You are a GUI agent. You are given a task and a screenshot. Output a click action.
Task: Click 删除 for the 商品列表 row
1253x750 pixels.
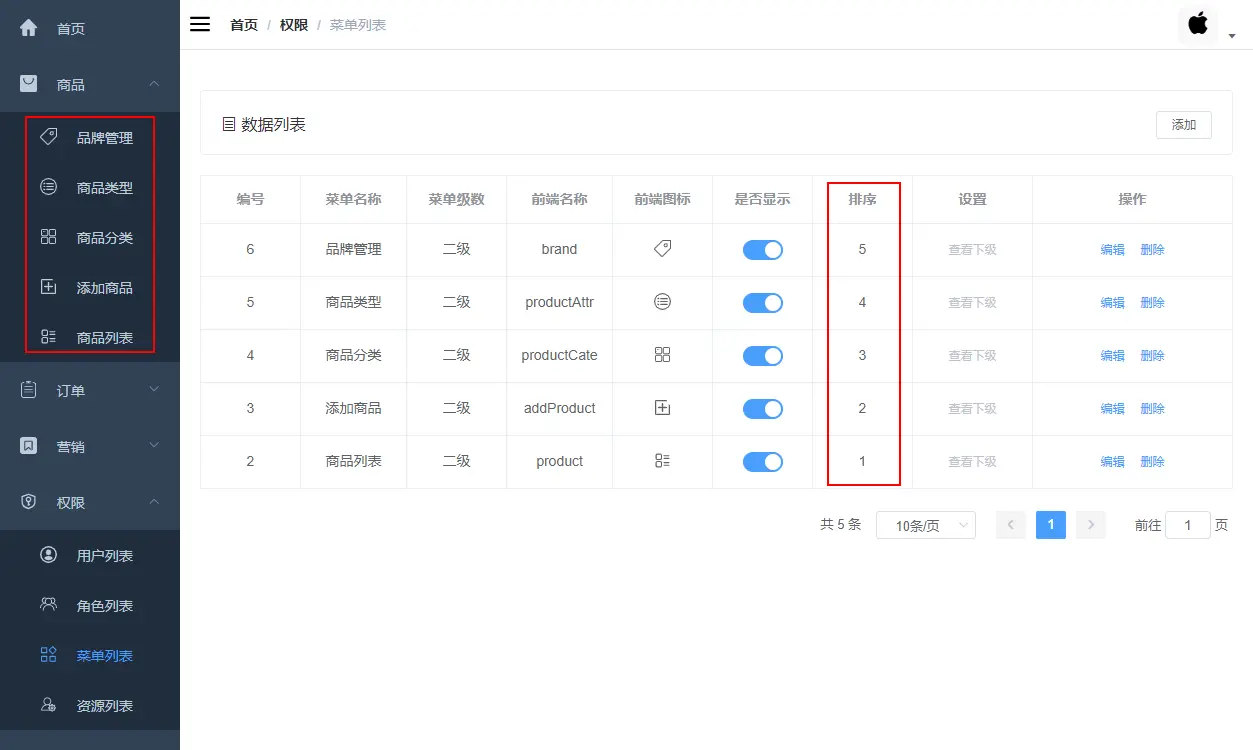[1152, 462]
